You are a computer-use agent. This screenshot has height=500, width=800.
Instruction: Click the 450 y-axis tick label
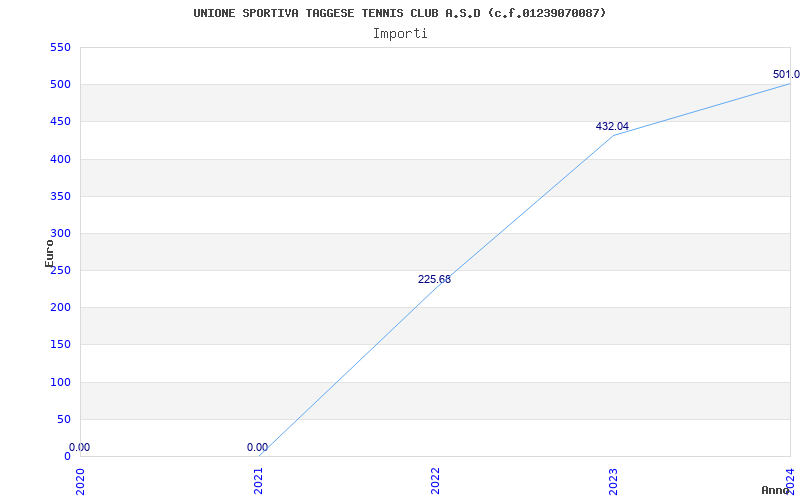click(x=60, y=122)
